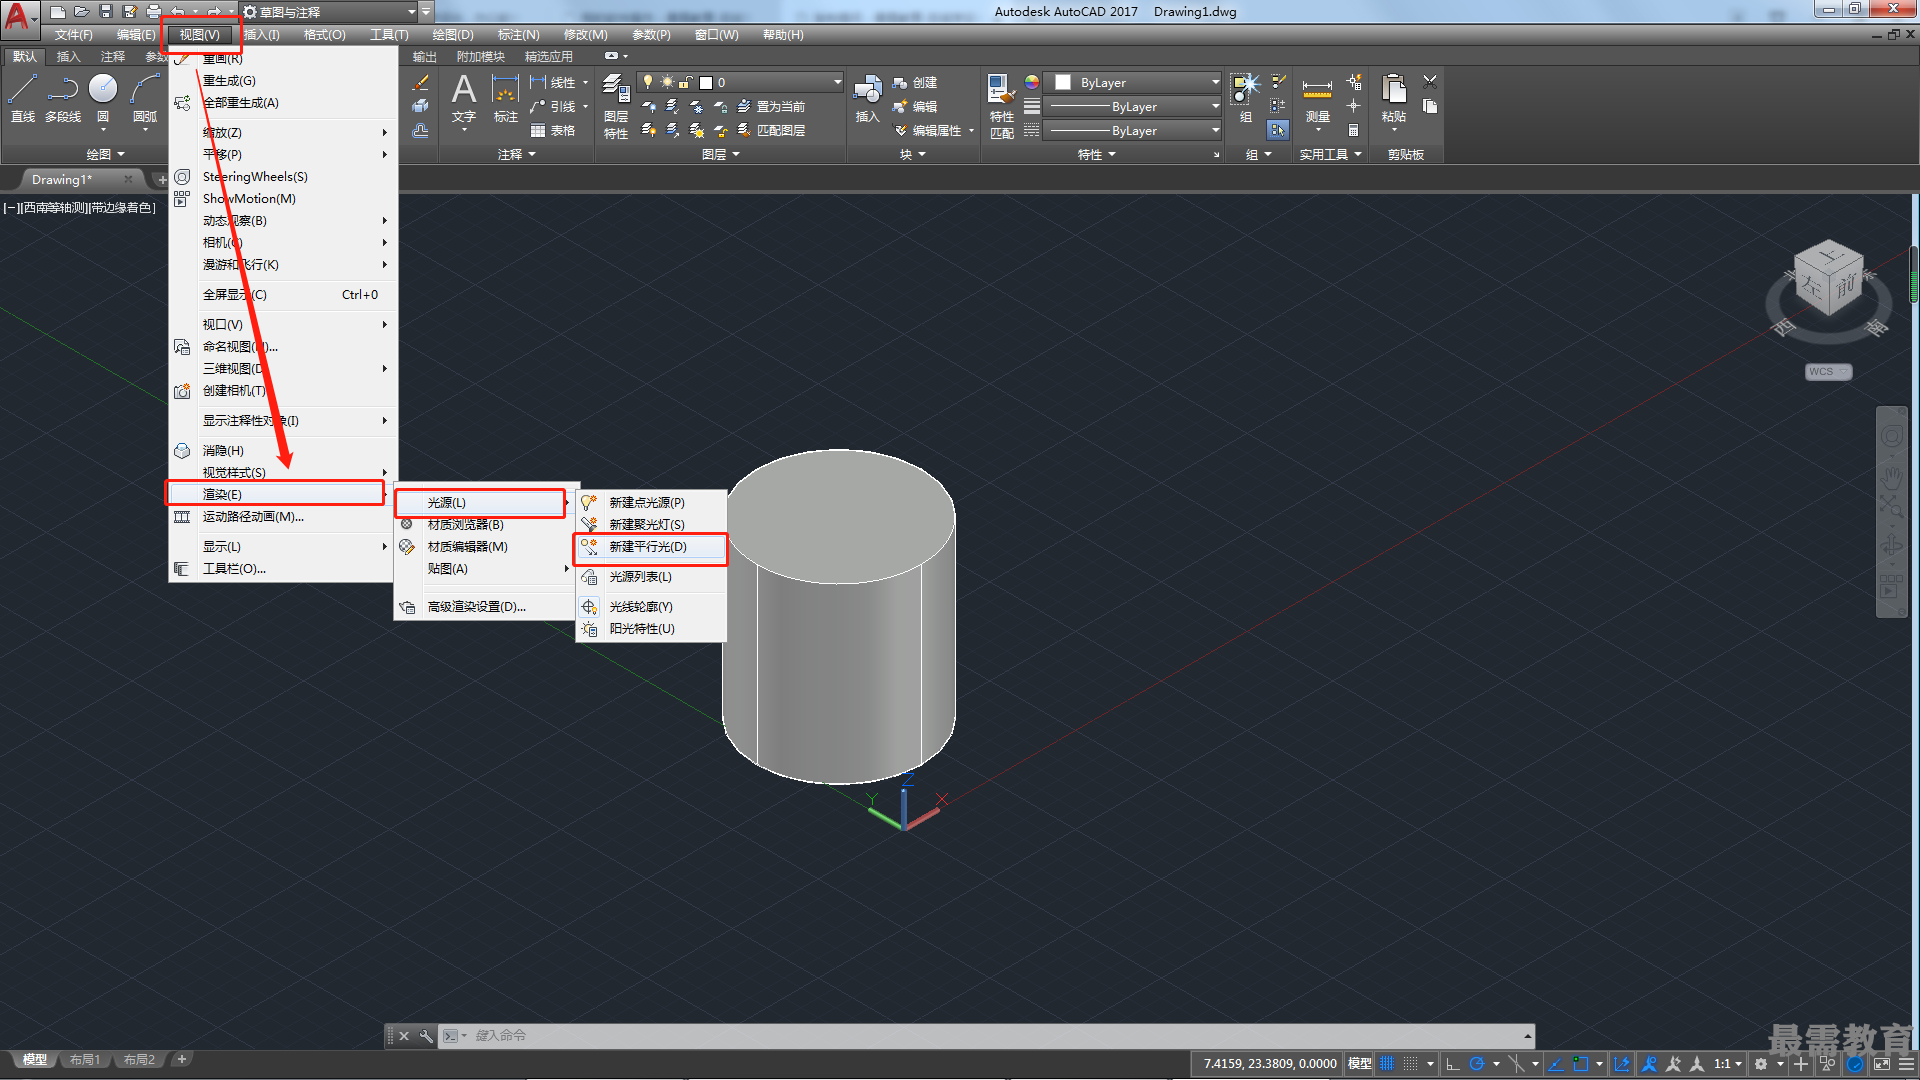Open the Text annotation tool

[464, 98]
